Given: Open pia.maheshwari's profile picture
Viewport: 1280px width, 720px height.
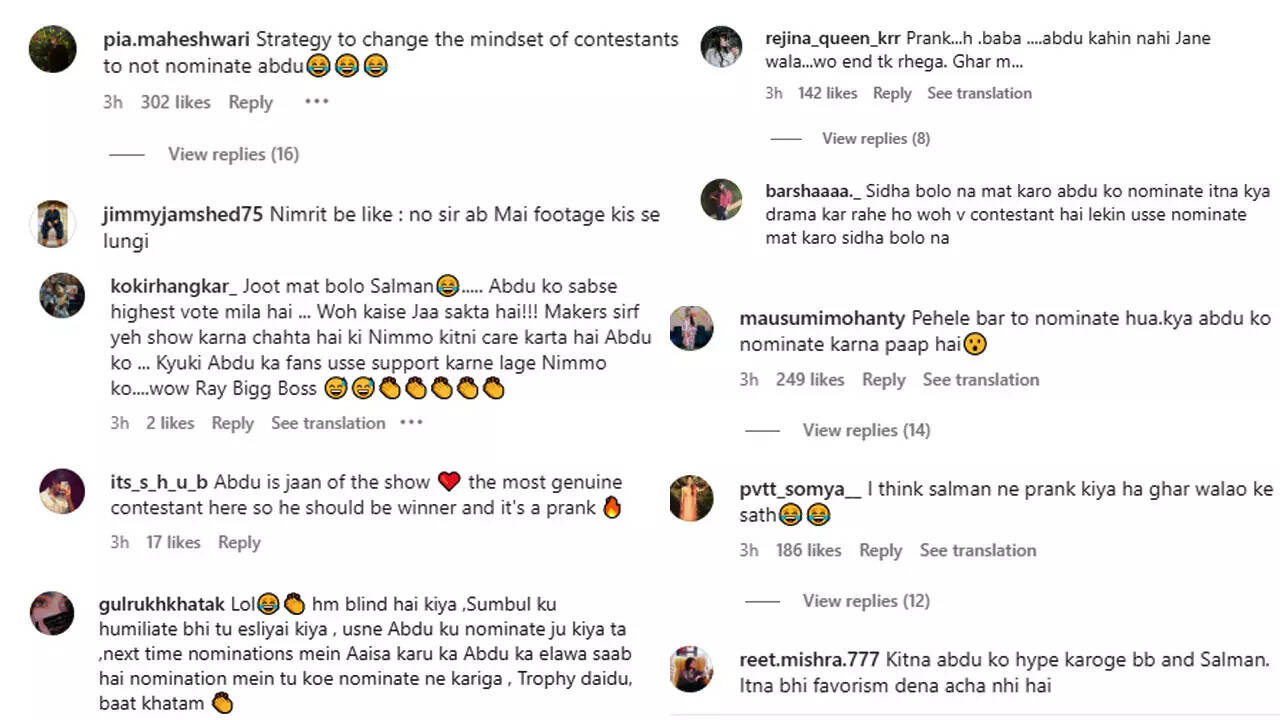Looking at the screenshot, I should tap(53, 49).
